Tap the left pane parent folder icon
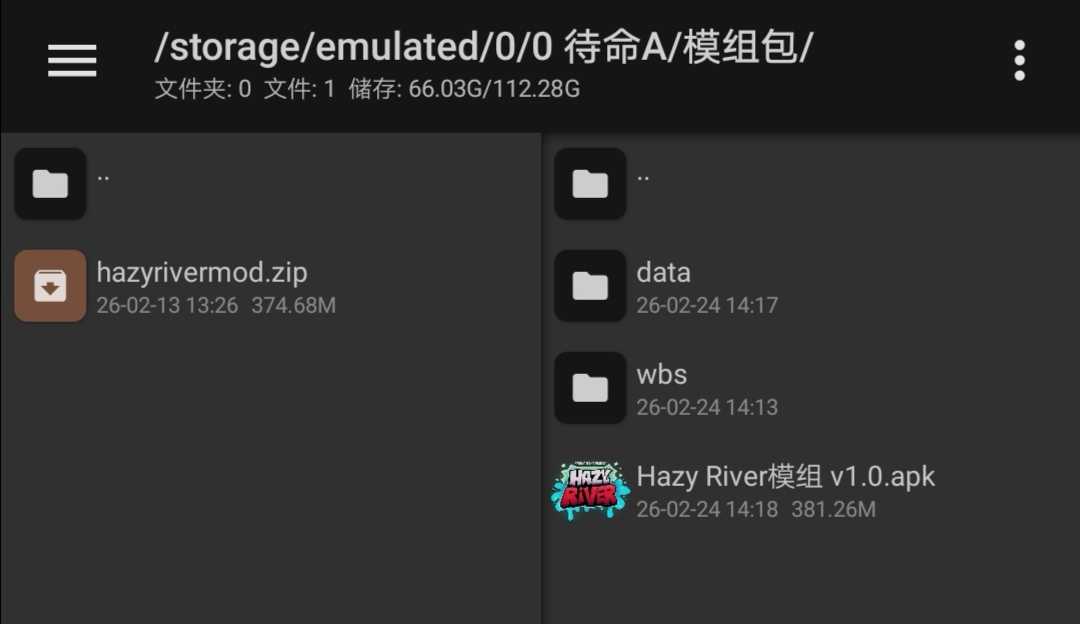Screen dimensions: 1080x624 pyautogui.click(x=50, y=184)
